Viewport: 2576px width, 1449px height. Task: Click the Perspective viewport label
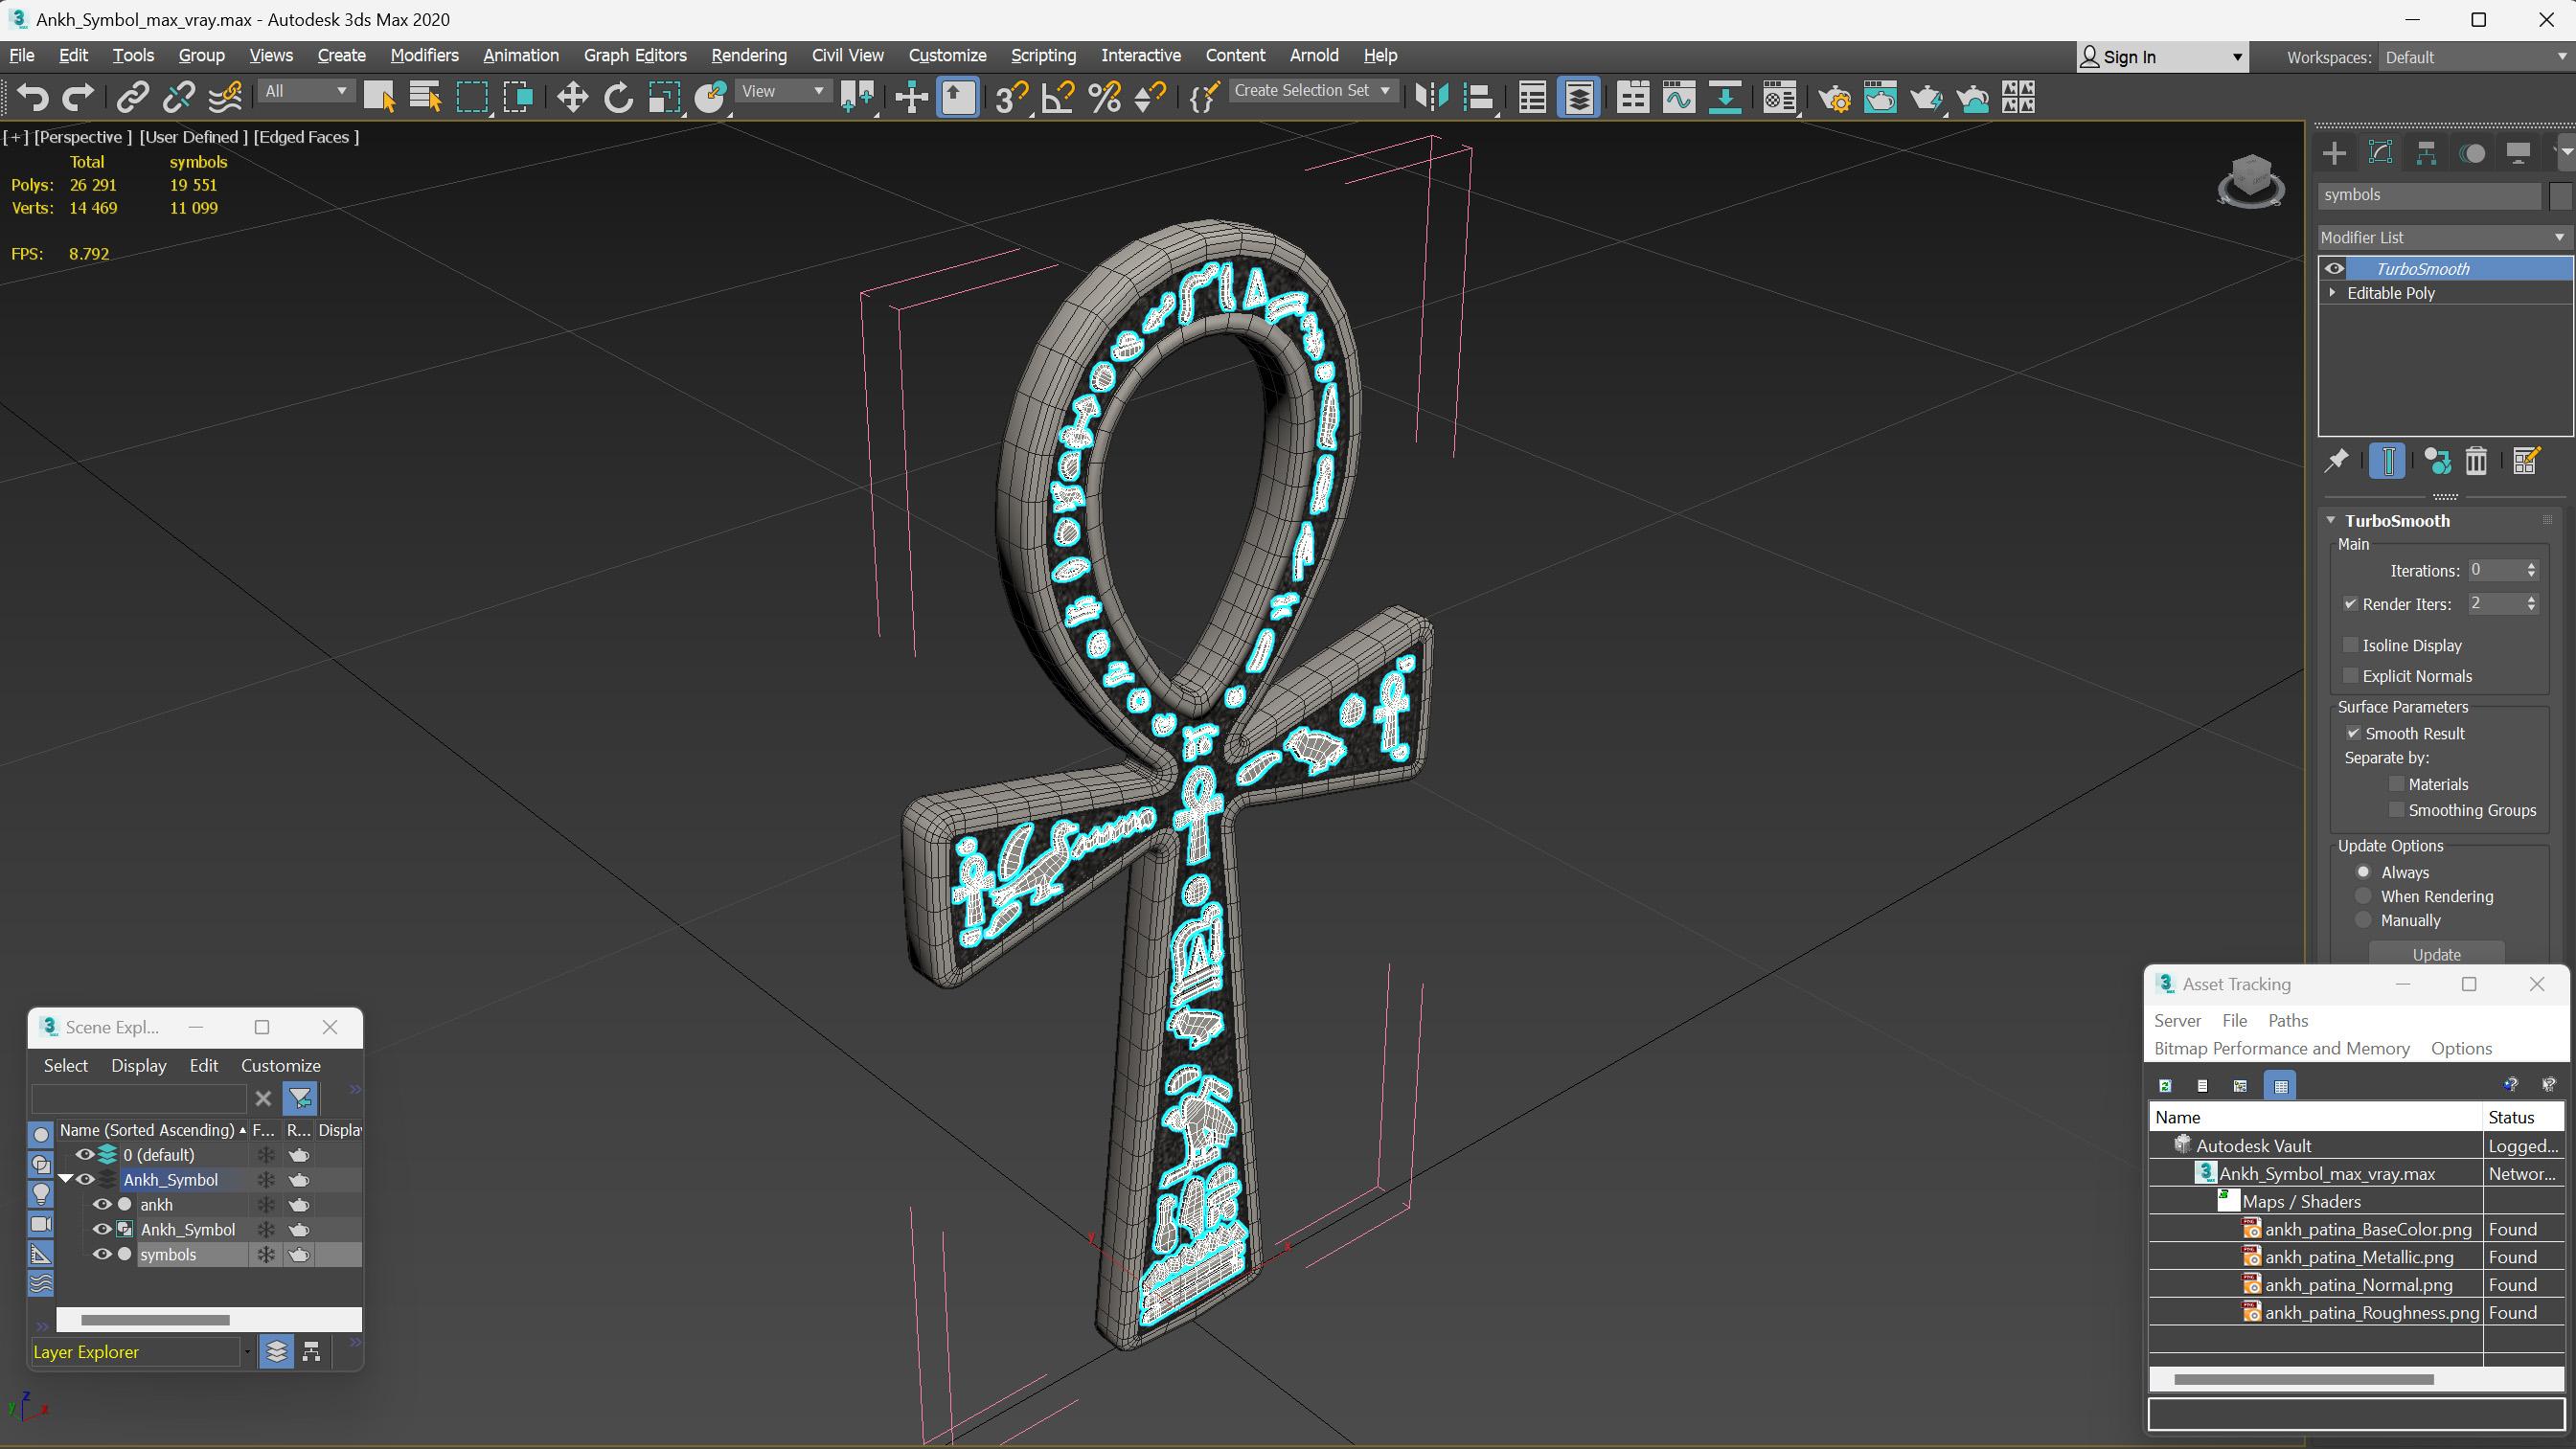point(83,137)
